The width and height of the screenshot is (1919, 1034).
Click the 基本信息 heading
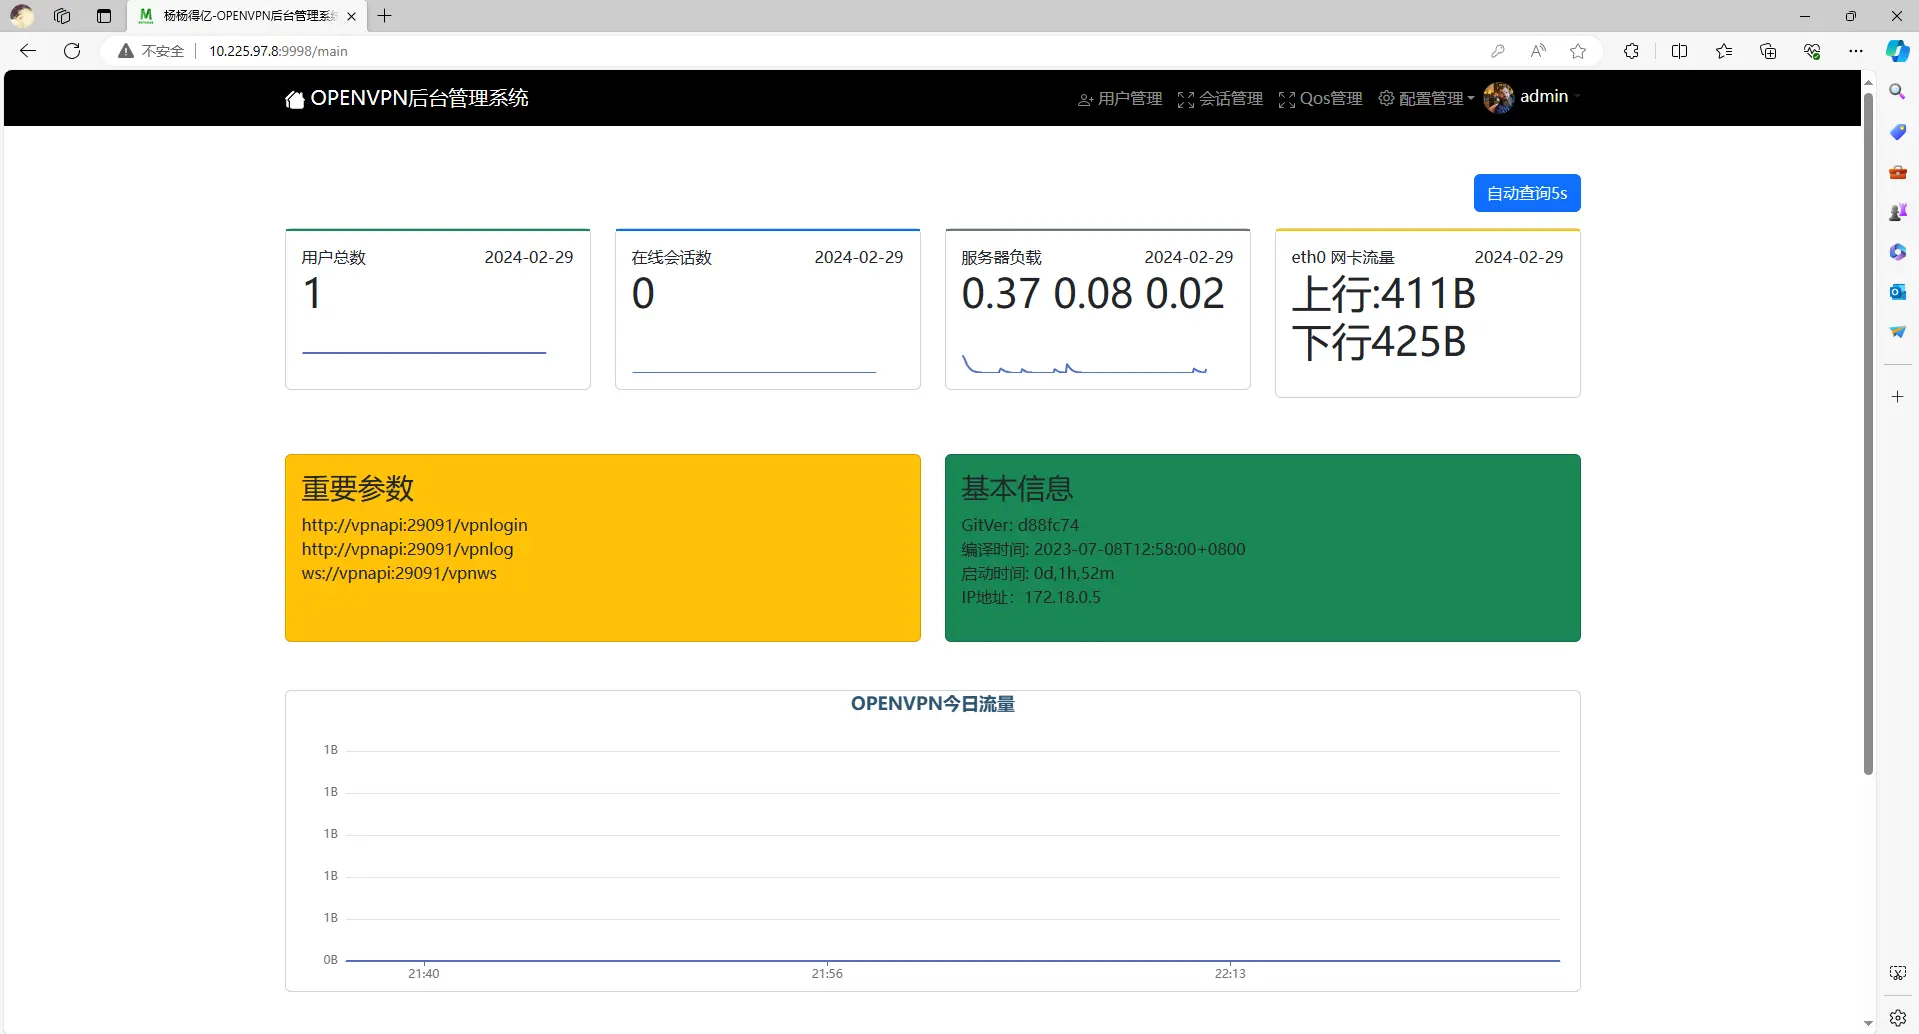point(1017,488)
